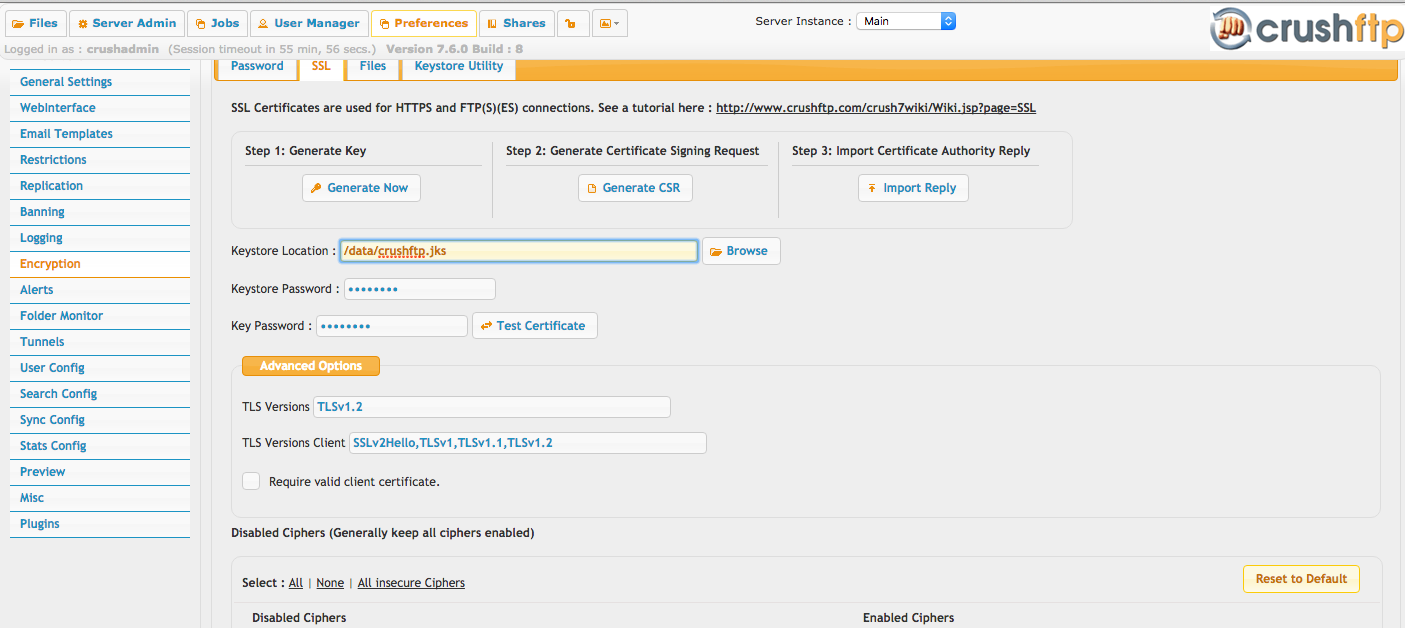Open Banning settings

(100, 212)
